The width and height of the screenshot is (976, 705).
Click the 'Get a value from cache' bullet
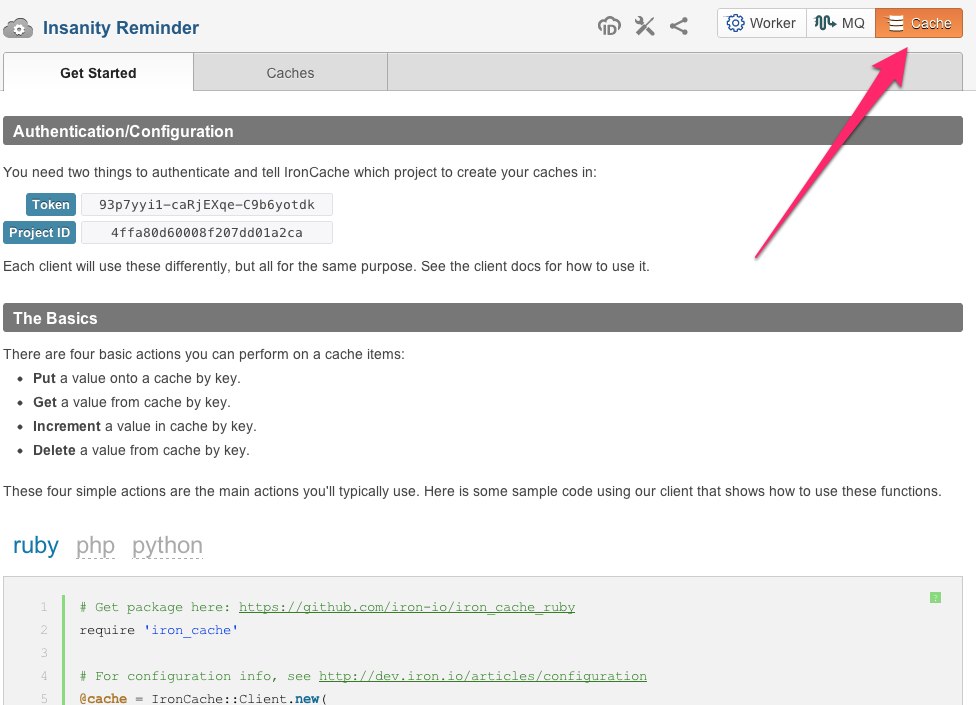point(131,403)
